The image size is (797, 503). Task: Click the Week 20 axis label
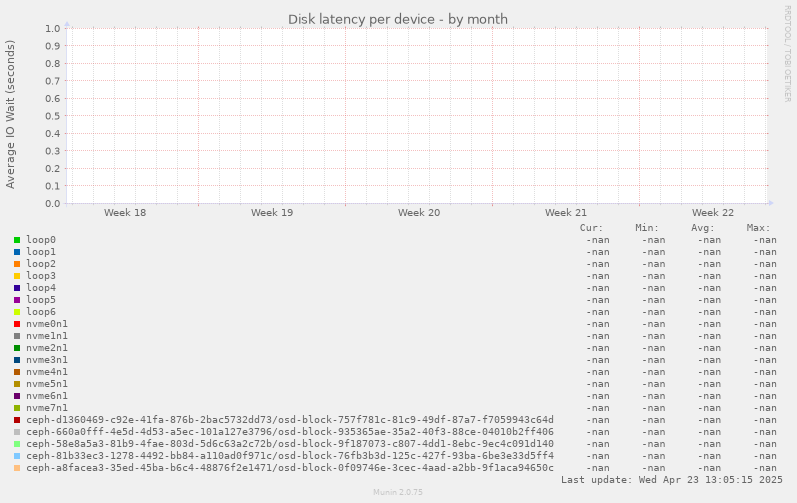419,213
